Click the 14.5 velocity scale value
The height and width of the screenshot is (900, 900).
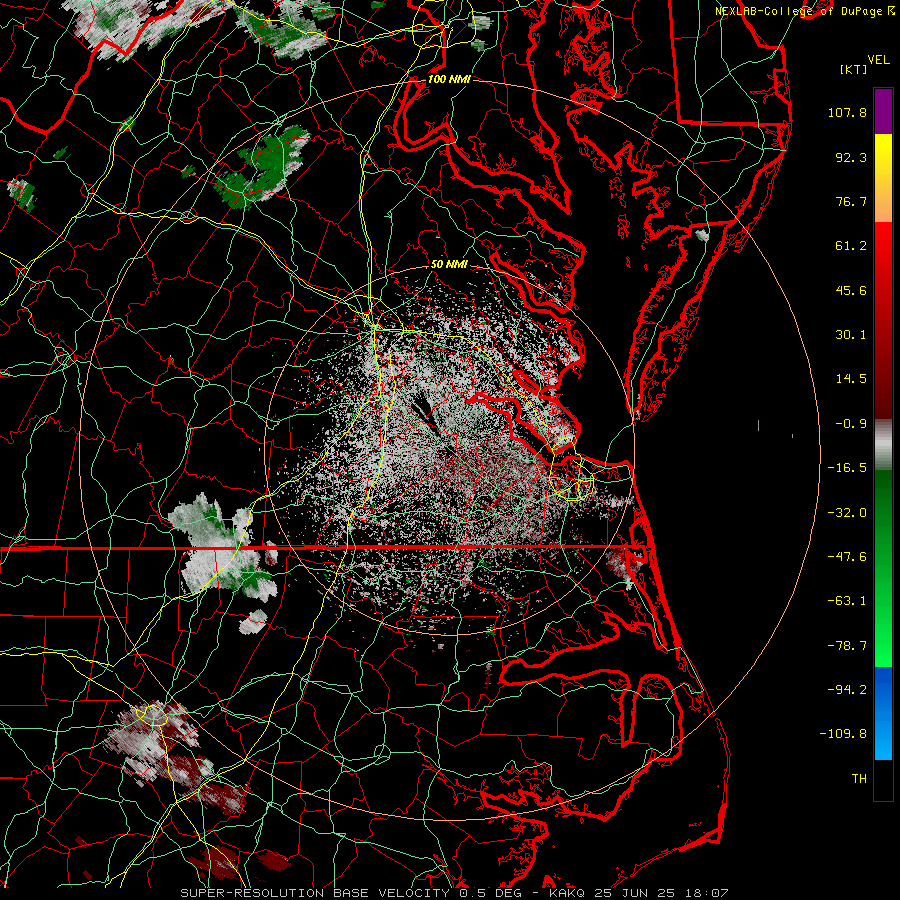(851, 379)
